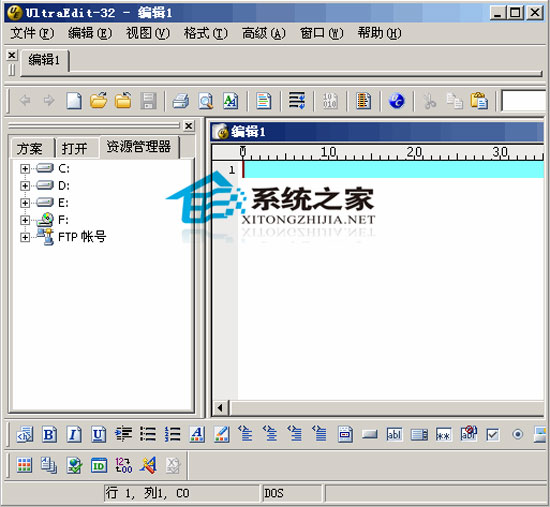
Task: Click the globe with checkmark icon
Action: 74,466
